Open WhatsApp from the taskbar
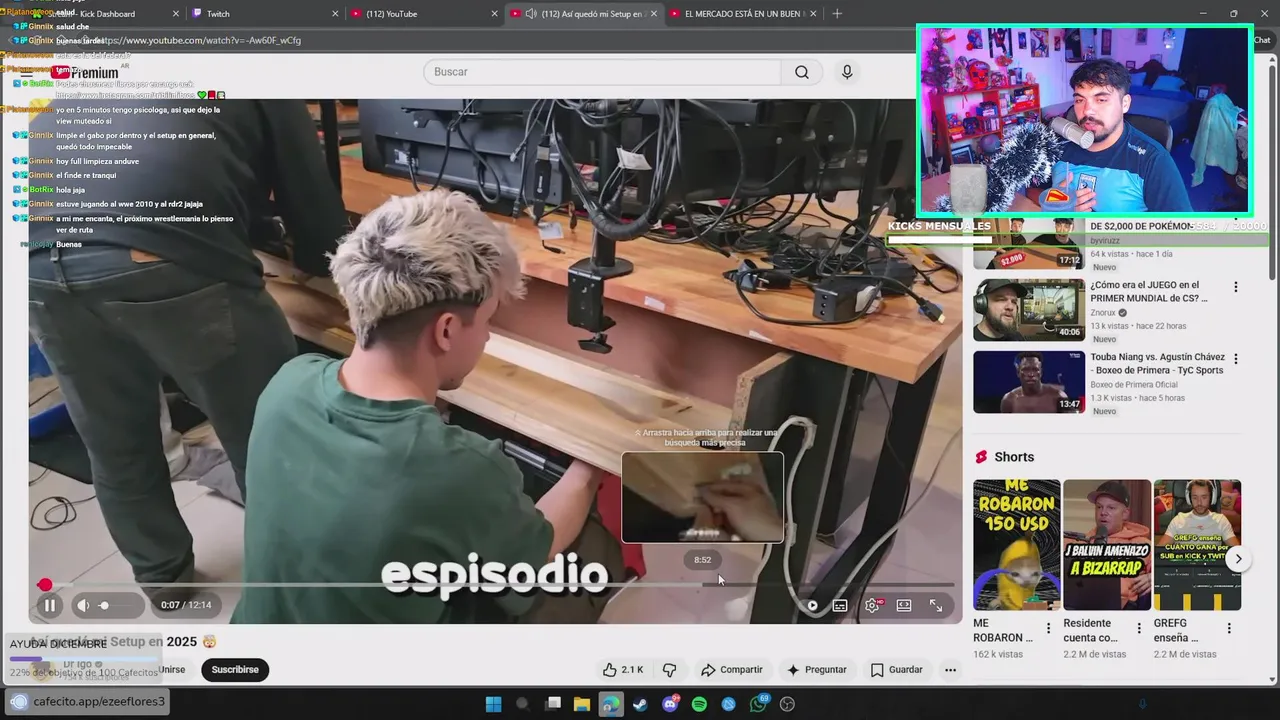Screen dimensions: 1280x720 [x=759, y=704]
